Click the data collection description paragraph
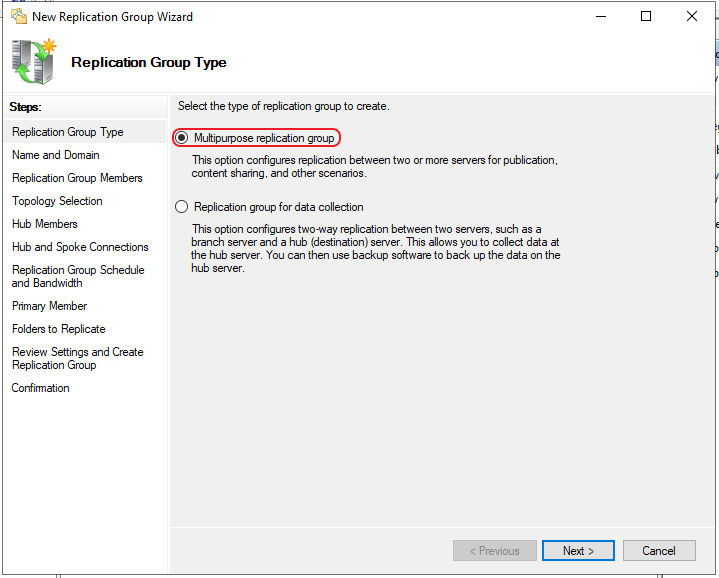Image resolution: width=719 pixels, height=578 pixels. 376,248
